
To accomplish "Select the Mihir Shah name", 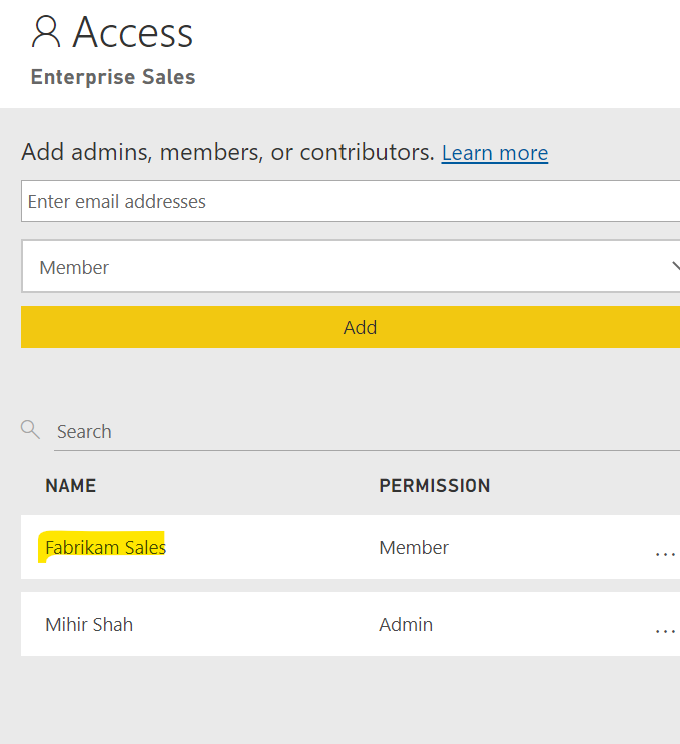I will [89, 625].
